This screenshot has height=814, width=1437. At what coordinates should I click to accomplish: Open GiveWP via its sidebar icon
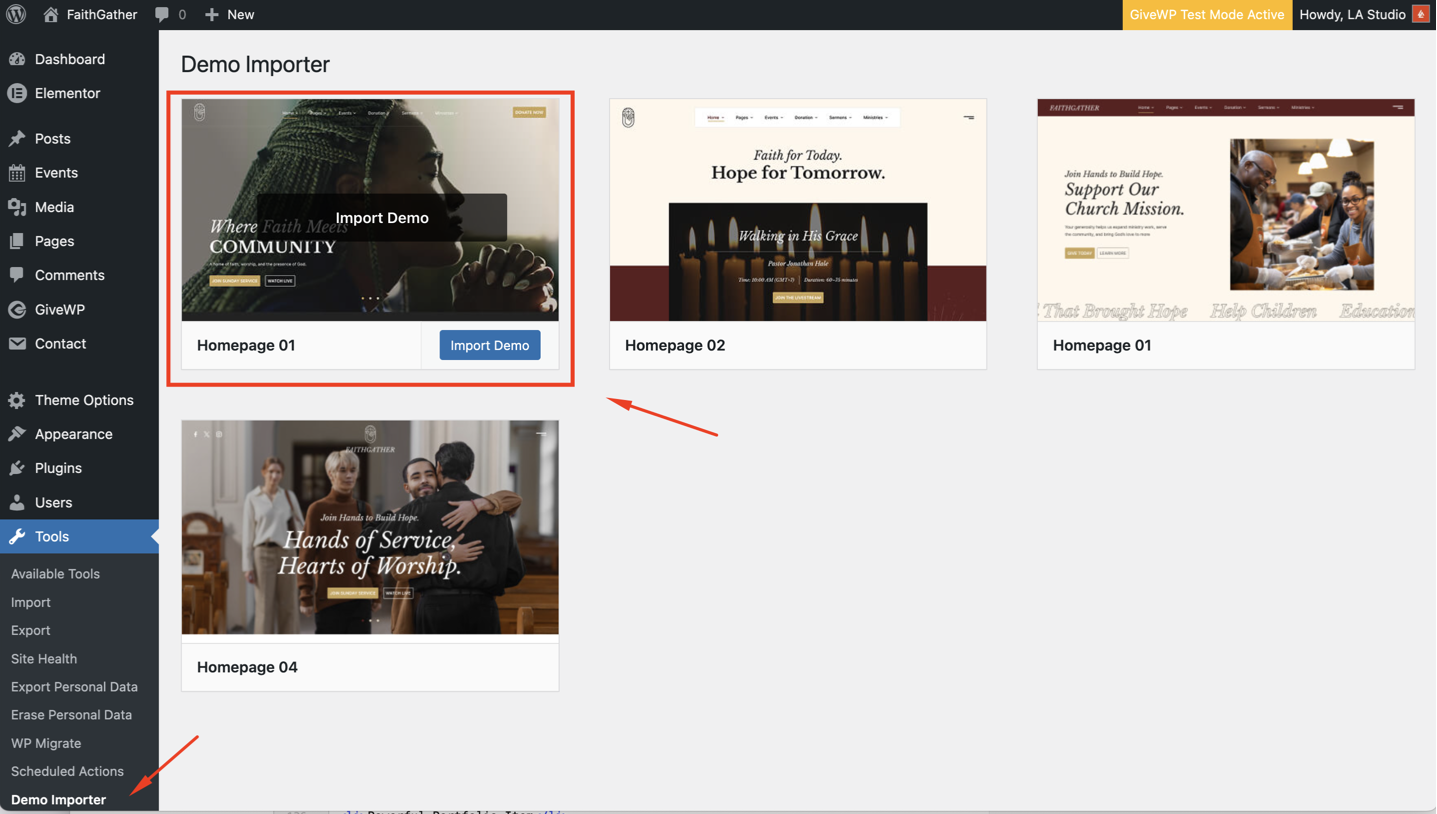pos(17,310)
